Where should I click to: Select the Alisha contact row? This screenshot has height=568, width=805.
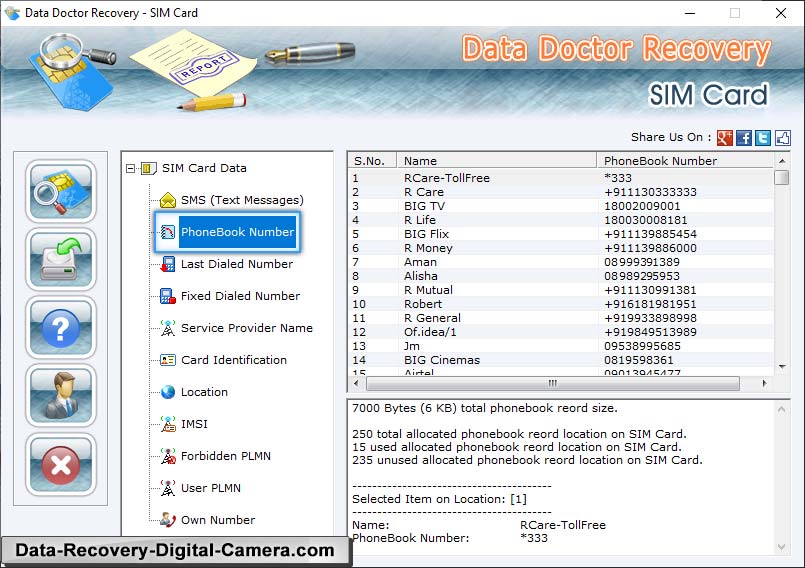click(x=561, y=276)
